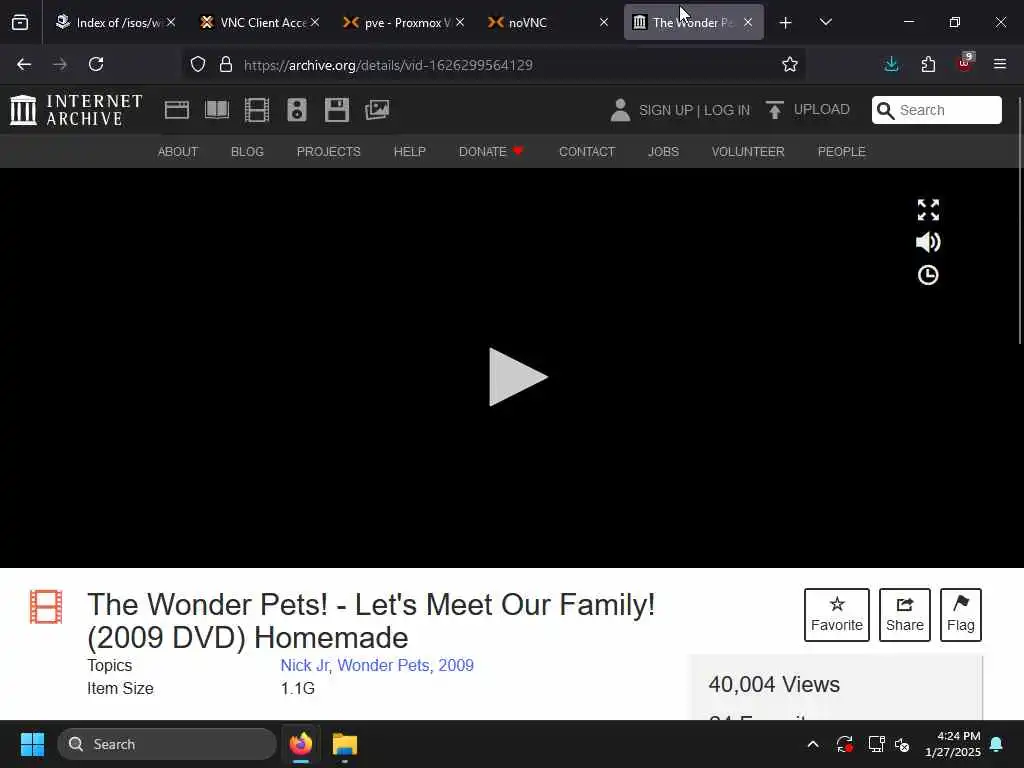Click the PEOPLE navigation link

(x=842, y=152)
